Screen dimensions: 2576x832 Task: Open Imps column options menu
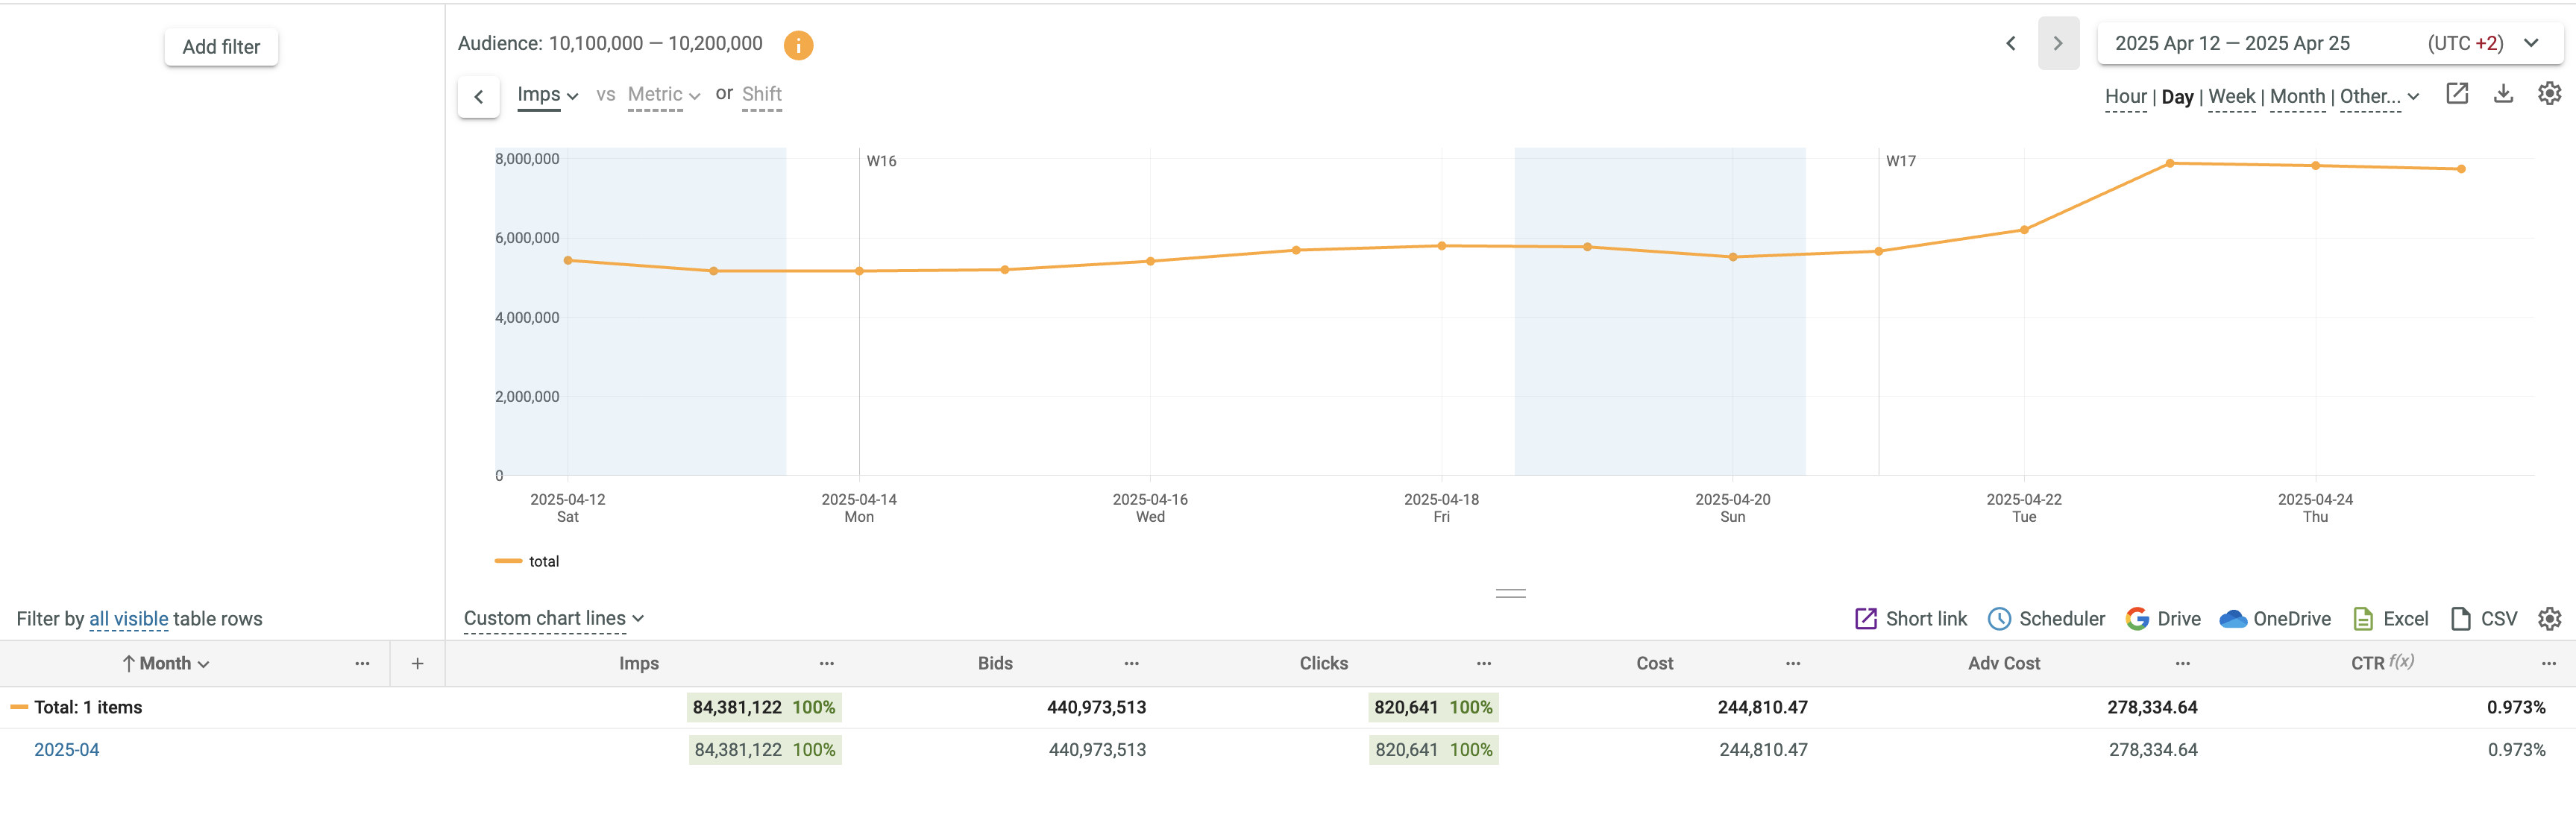click(x=826, y=663)
